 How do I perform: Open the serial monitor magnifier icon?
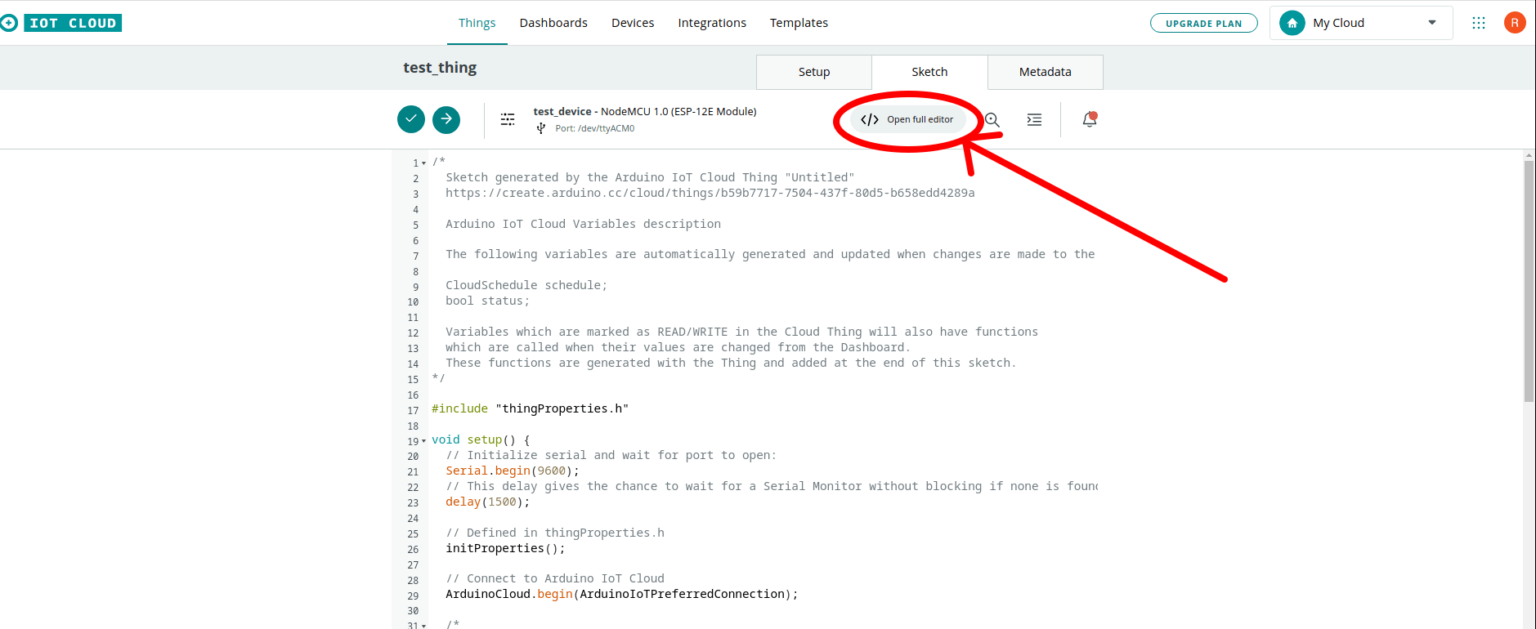pos(992,119)
